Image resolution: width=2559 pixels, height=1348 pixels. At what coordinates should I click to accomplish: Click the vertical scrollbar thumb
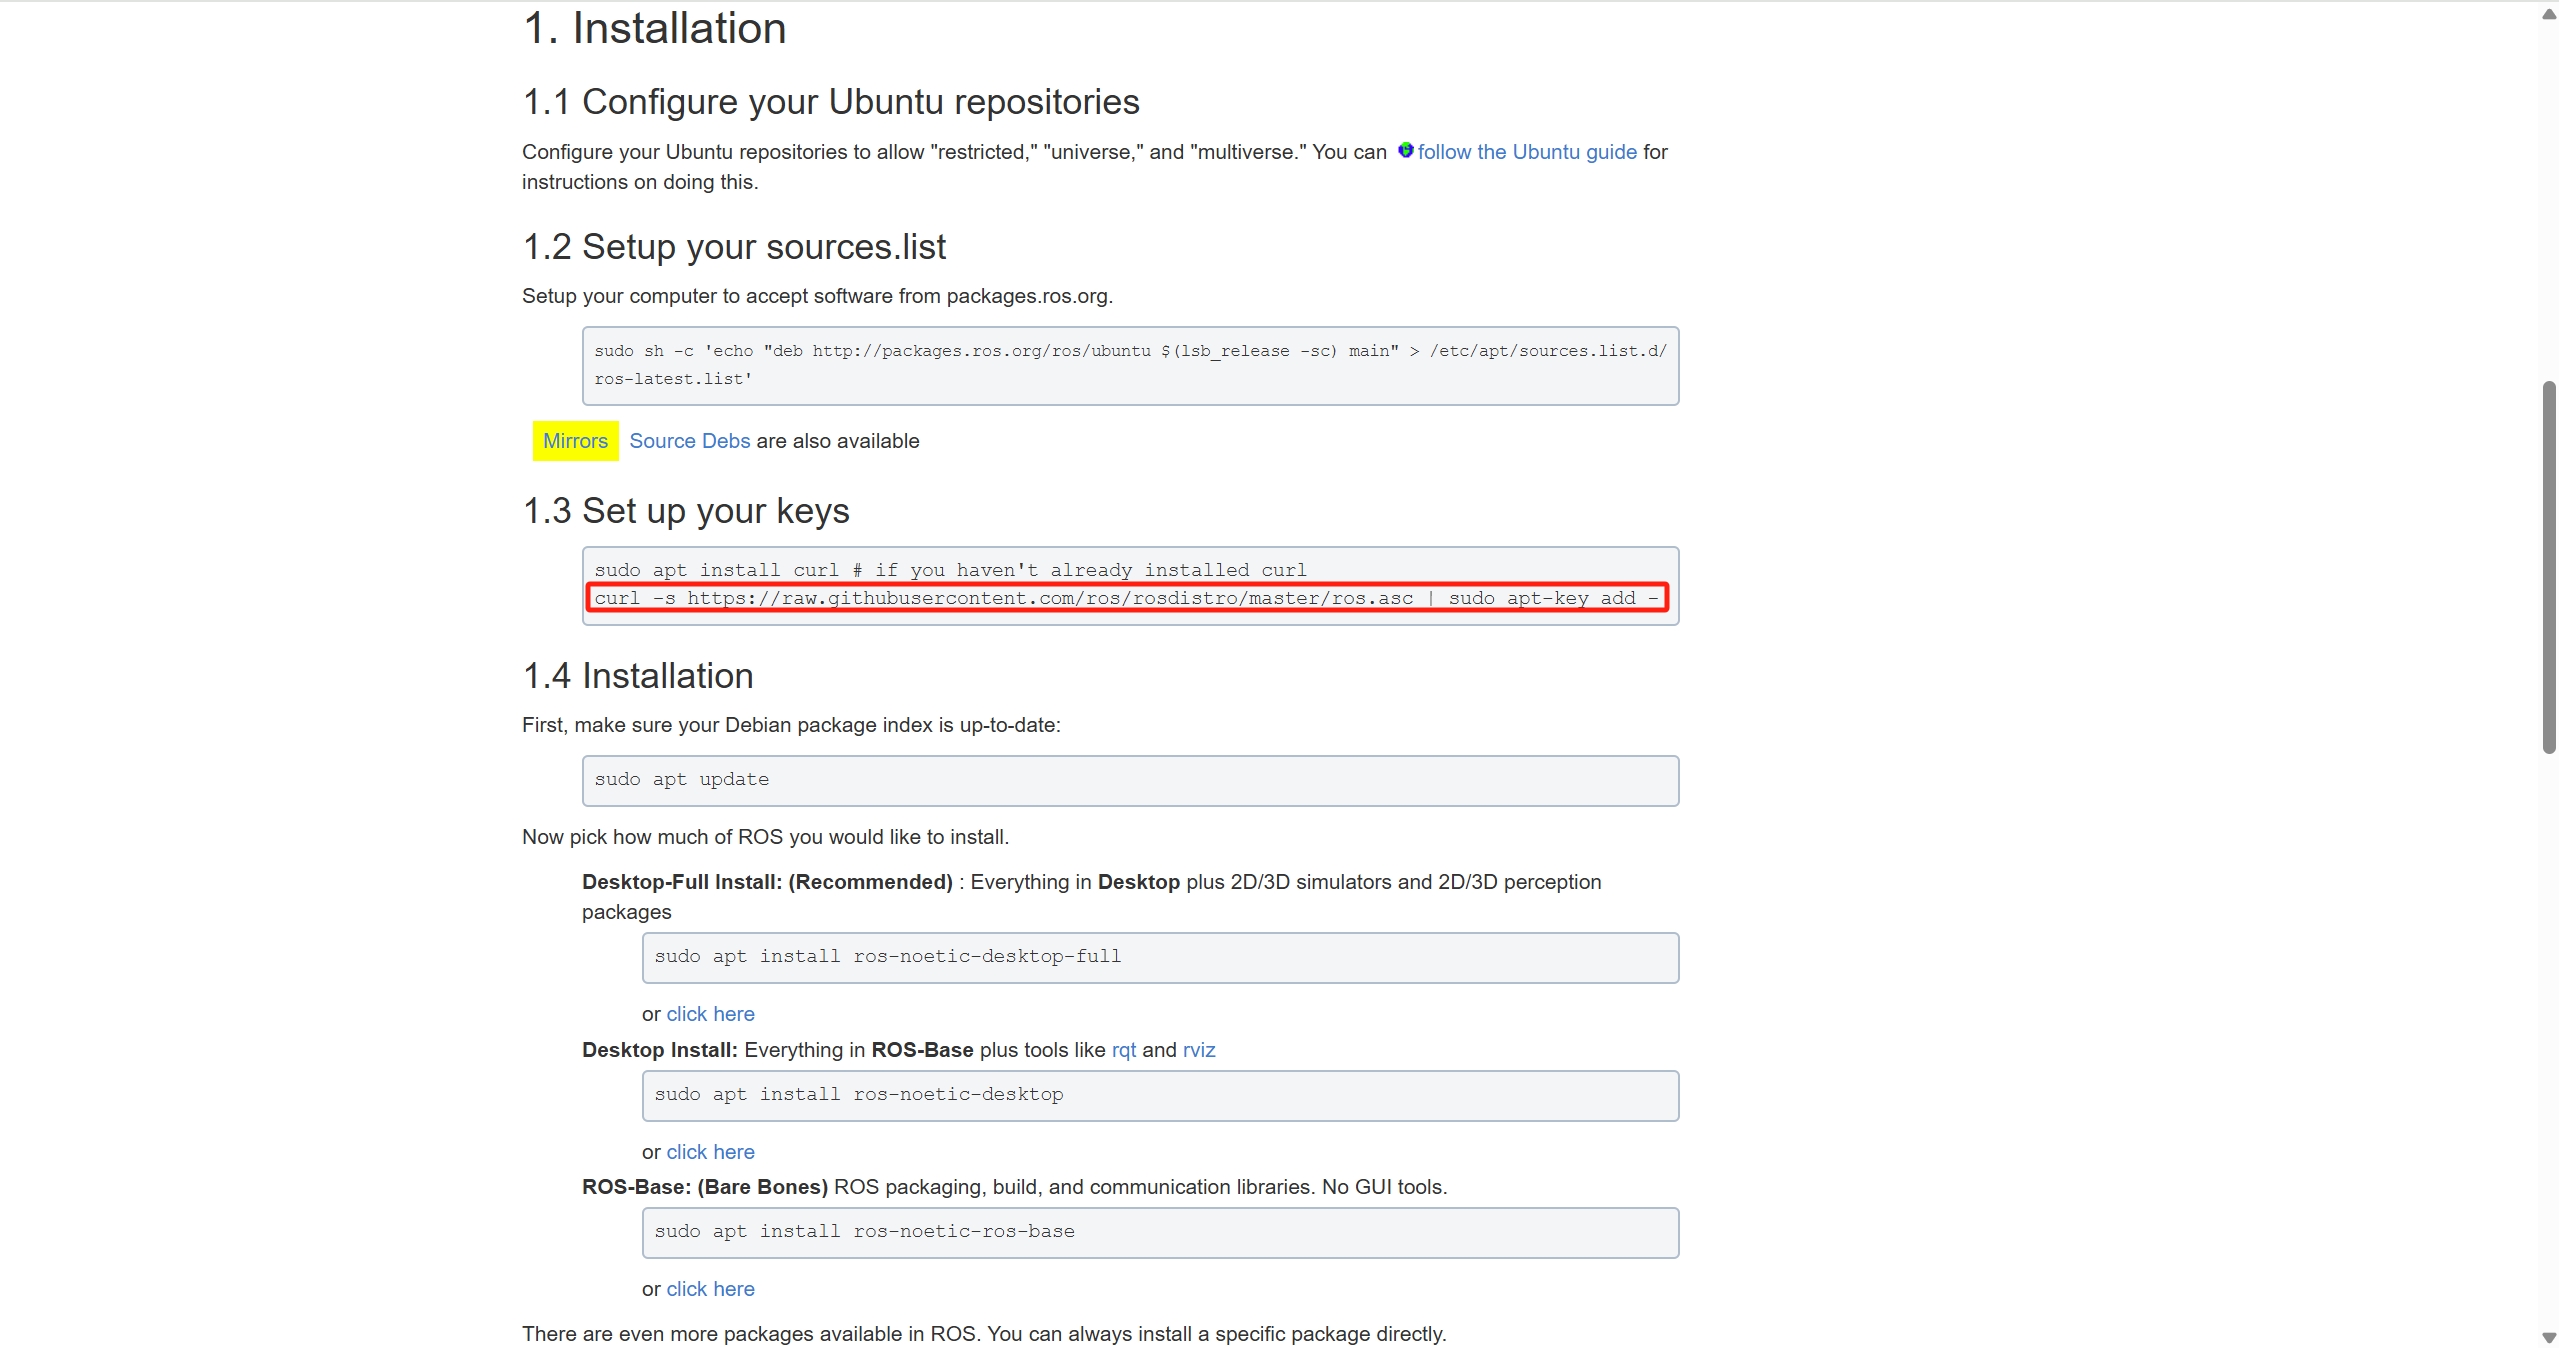click(x=2549, y=567)
